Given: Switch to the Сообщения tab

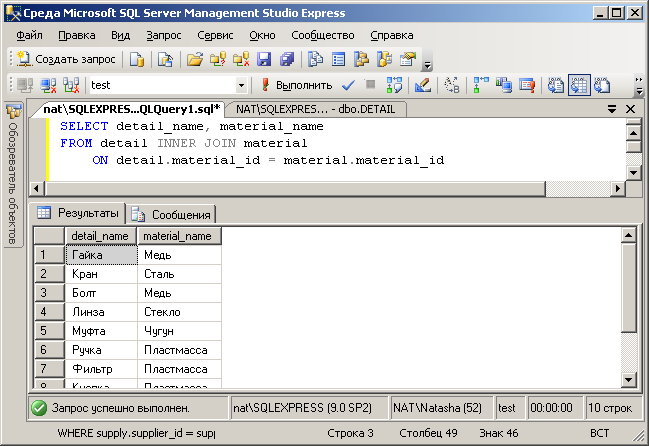Looking at the screenshot, I should [171, 215].
